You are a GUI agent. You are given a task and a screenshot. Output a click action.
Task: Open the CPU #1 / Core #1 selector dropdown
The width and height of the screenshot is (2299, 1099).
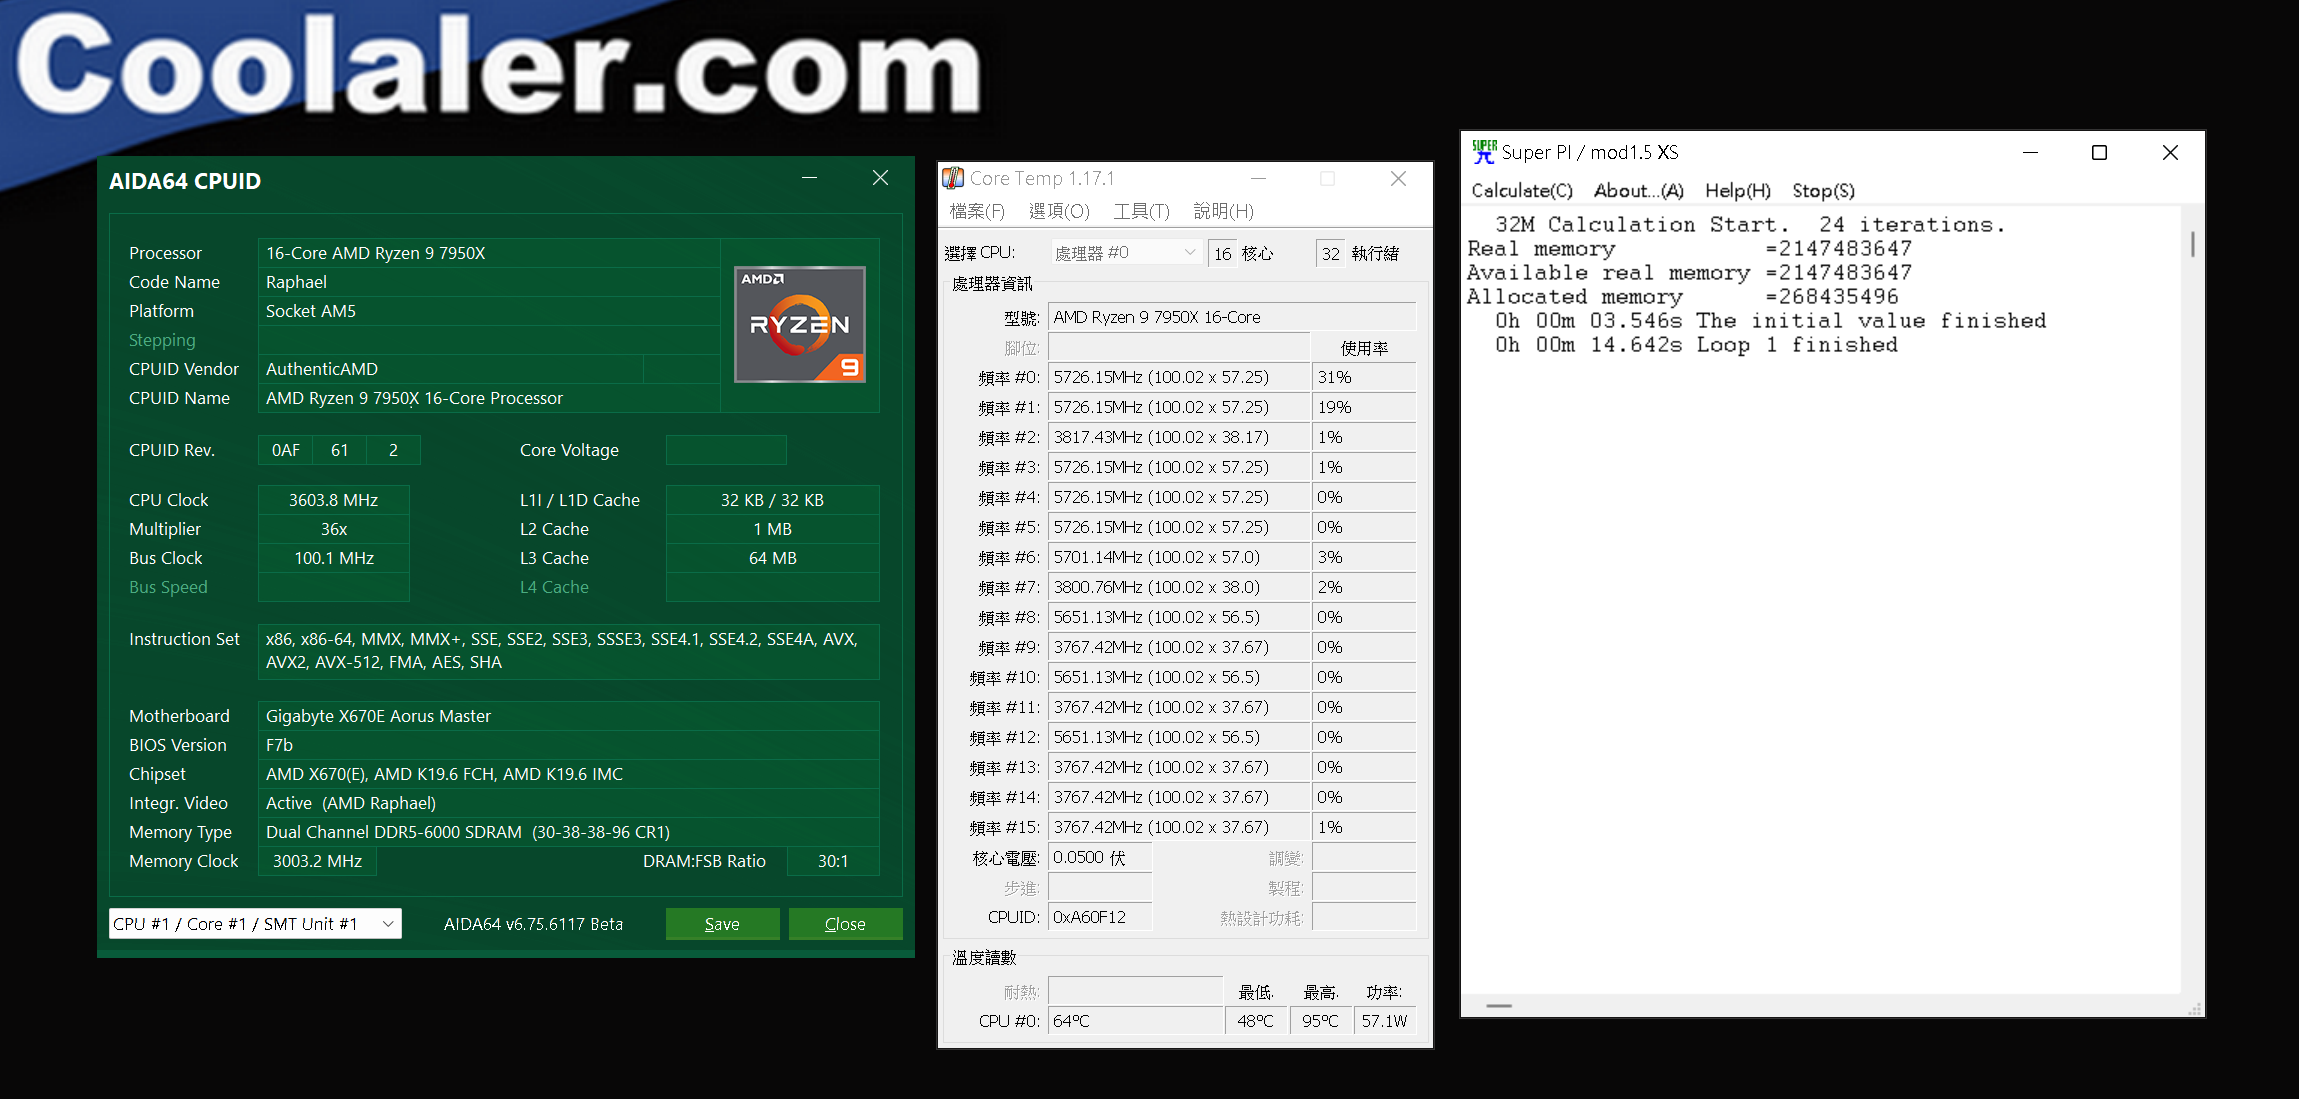tap(255, 924)
